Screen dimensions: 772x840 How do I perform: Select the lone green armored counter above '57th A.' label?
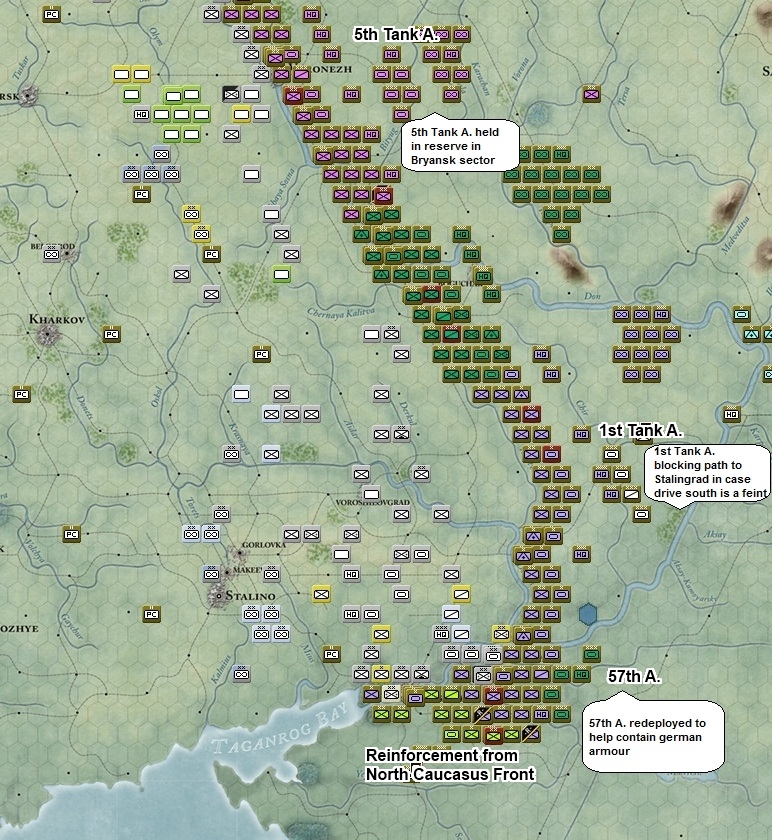591,654
